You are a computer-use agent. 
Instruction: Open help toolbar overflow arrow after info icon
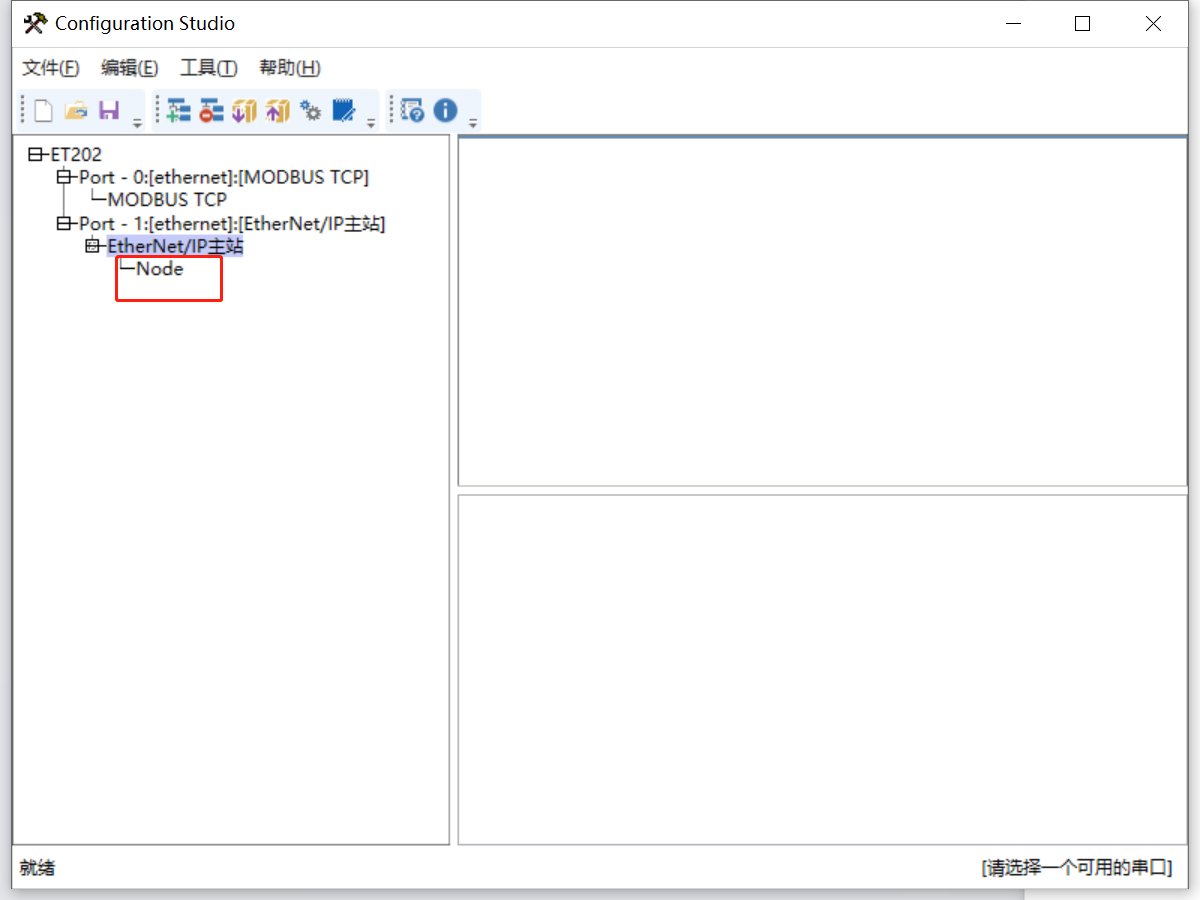point(473,122)
